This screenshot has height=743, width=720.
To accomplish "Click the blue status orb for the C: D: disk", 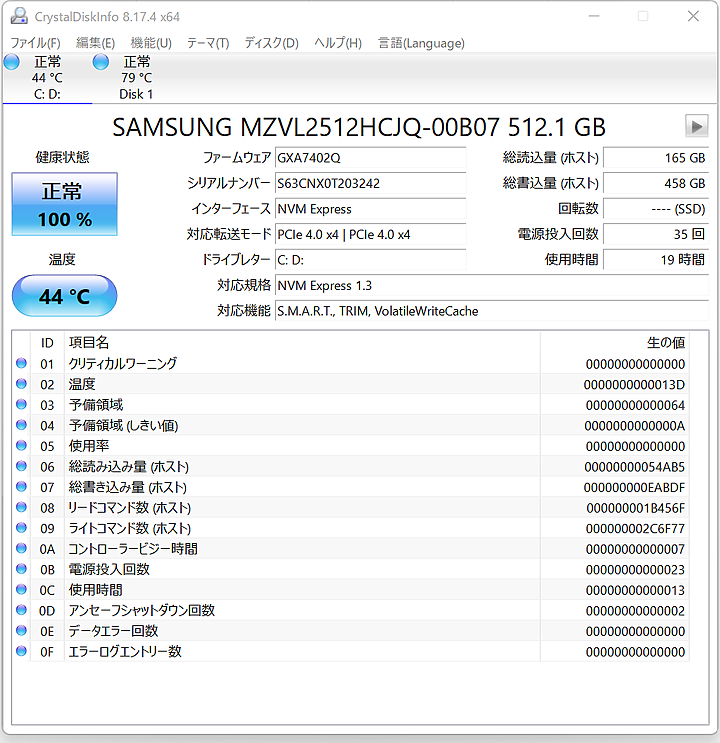I will [11, 62].
